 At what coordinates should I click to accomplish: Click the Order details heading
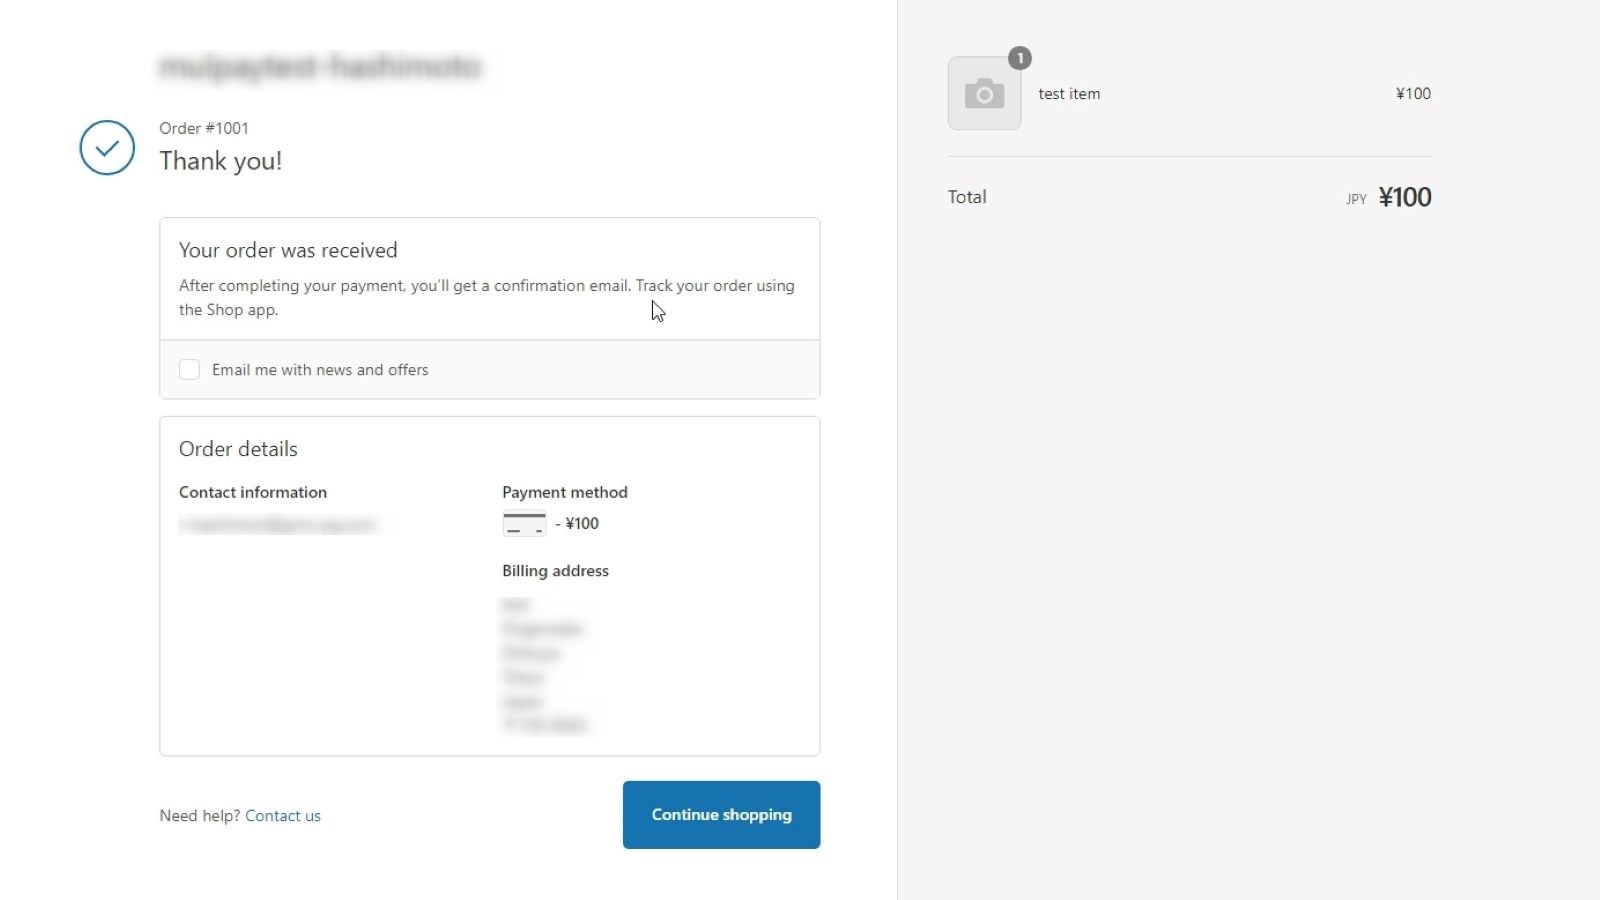(x=238, y=449)
